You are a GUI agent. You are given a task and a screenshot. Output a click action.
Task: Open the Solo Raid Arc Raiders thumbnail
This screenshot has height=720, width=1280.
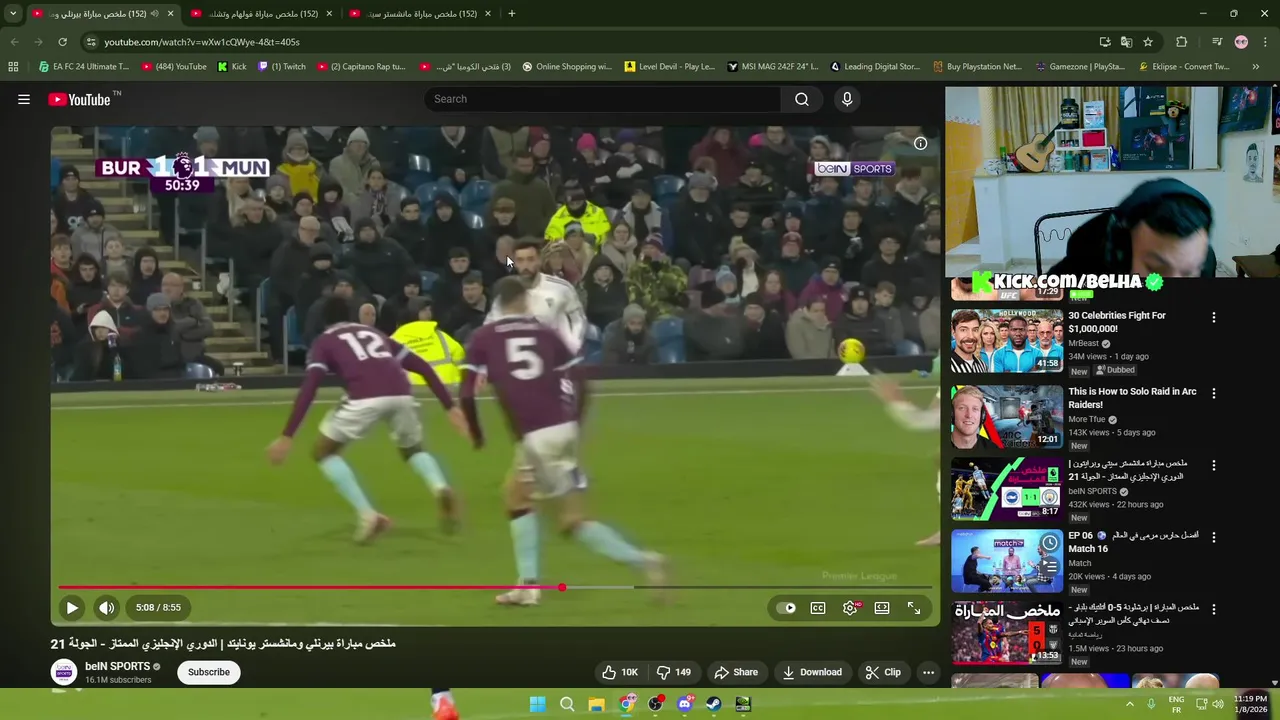pyautogui.click(x=1007, y=417)
